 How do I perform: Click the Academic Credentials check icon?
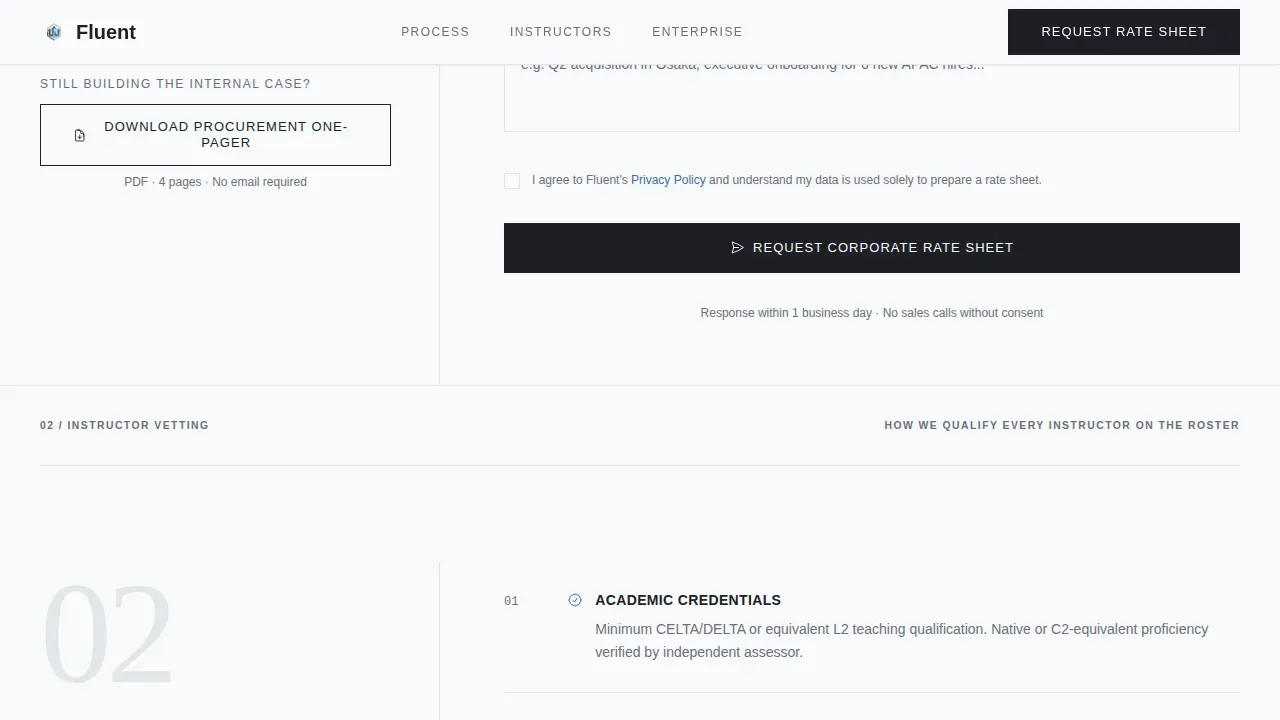coord(575,600)
